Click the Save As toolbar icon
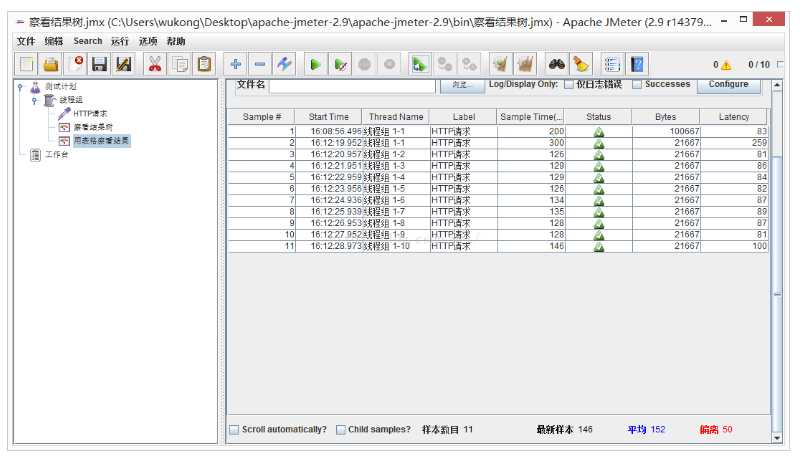Image resolution: width=801 pixels, height=463 pixels. [x=124, y=64]
